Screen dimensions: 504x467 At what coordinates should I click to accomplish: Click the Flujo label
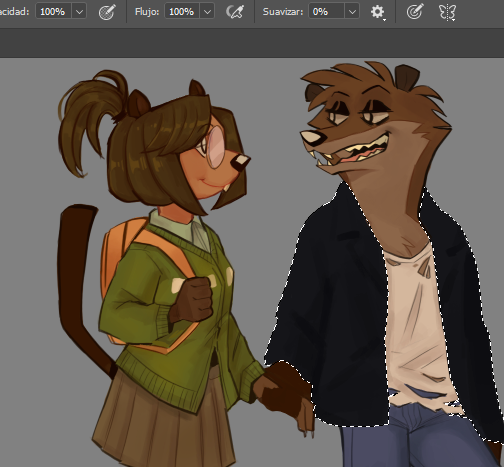(147, 12)
